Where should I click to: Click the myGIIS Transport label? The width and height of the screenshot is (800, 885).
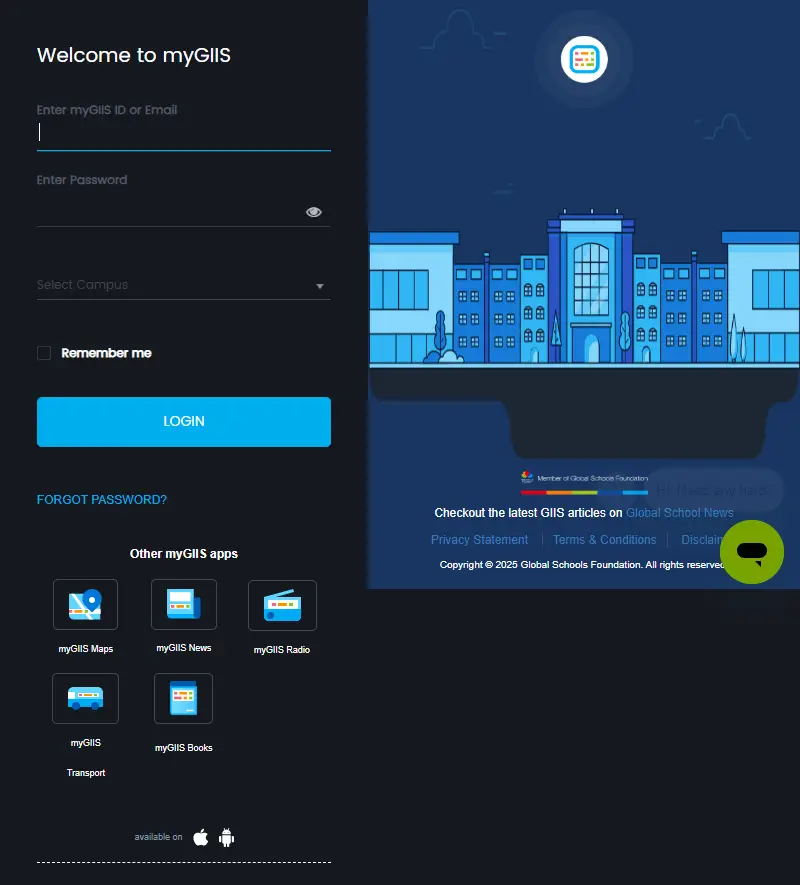coord(86,757)
